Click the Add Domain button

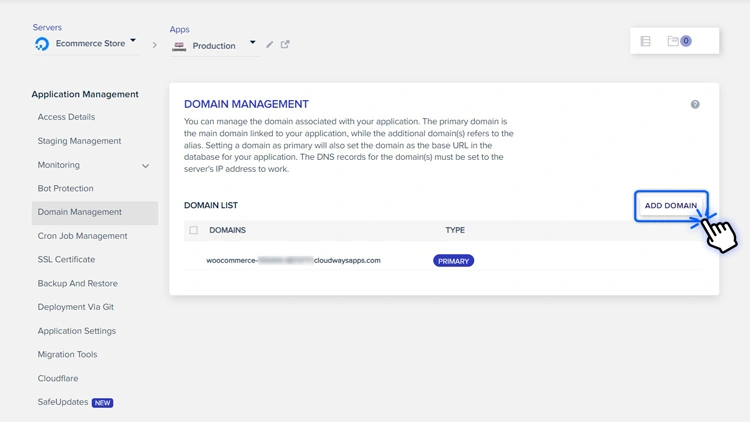[670, 206]
